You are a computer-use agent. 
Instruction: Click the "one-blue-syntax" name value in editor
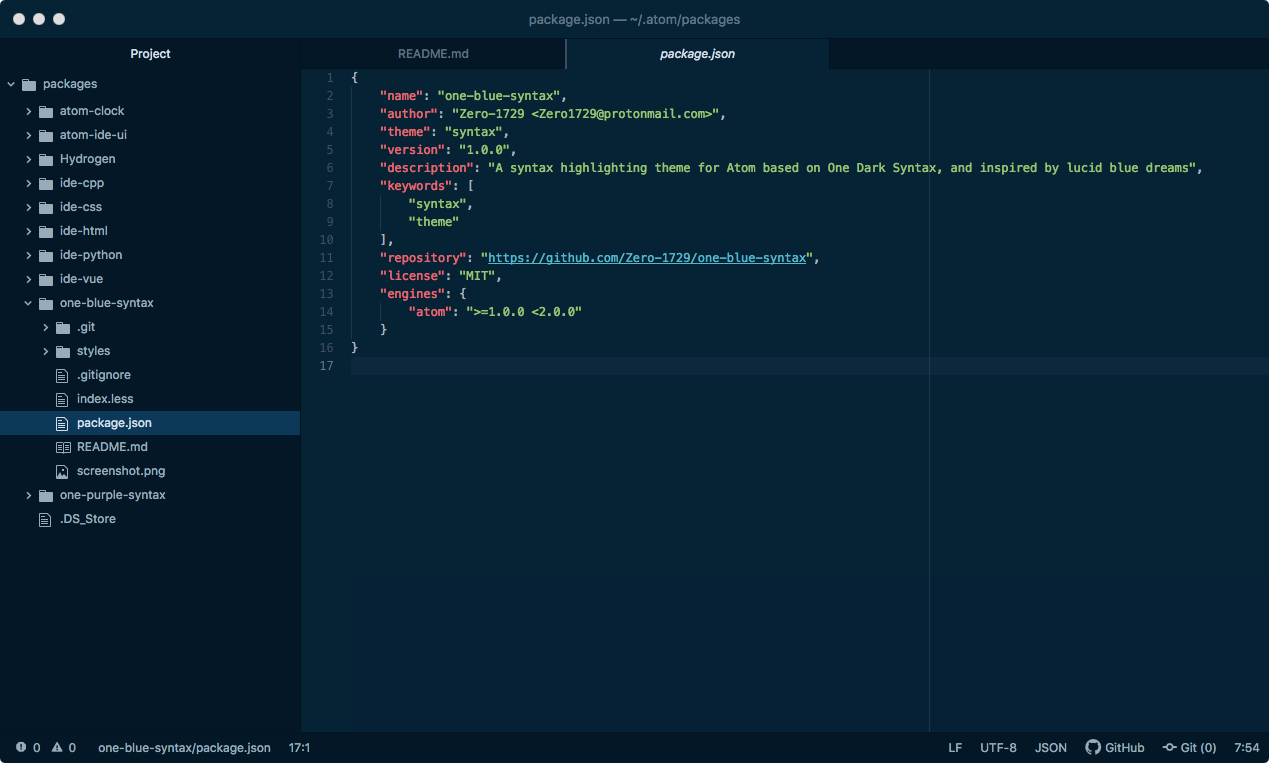coord(498,96)
